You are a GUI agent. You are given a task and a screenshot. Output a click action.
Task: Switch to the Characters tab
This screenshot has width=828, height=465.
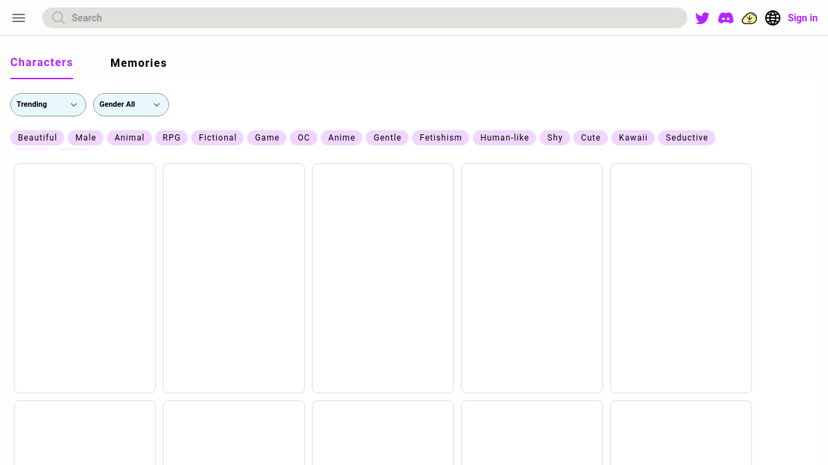(x=41, y=62)
